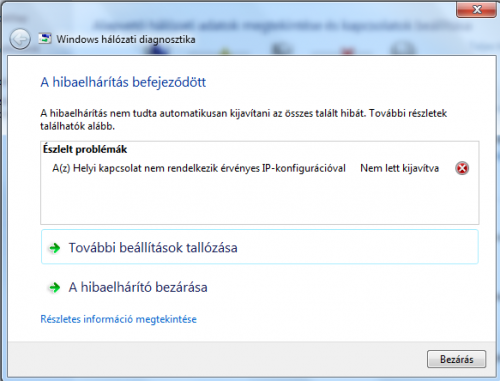Image resolution: width=500 pixels, height=381 pixels.
Task: Open További beállítások tallózása option
Action: pyautogui.click(x=260, y=247)
